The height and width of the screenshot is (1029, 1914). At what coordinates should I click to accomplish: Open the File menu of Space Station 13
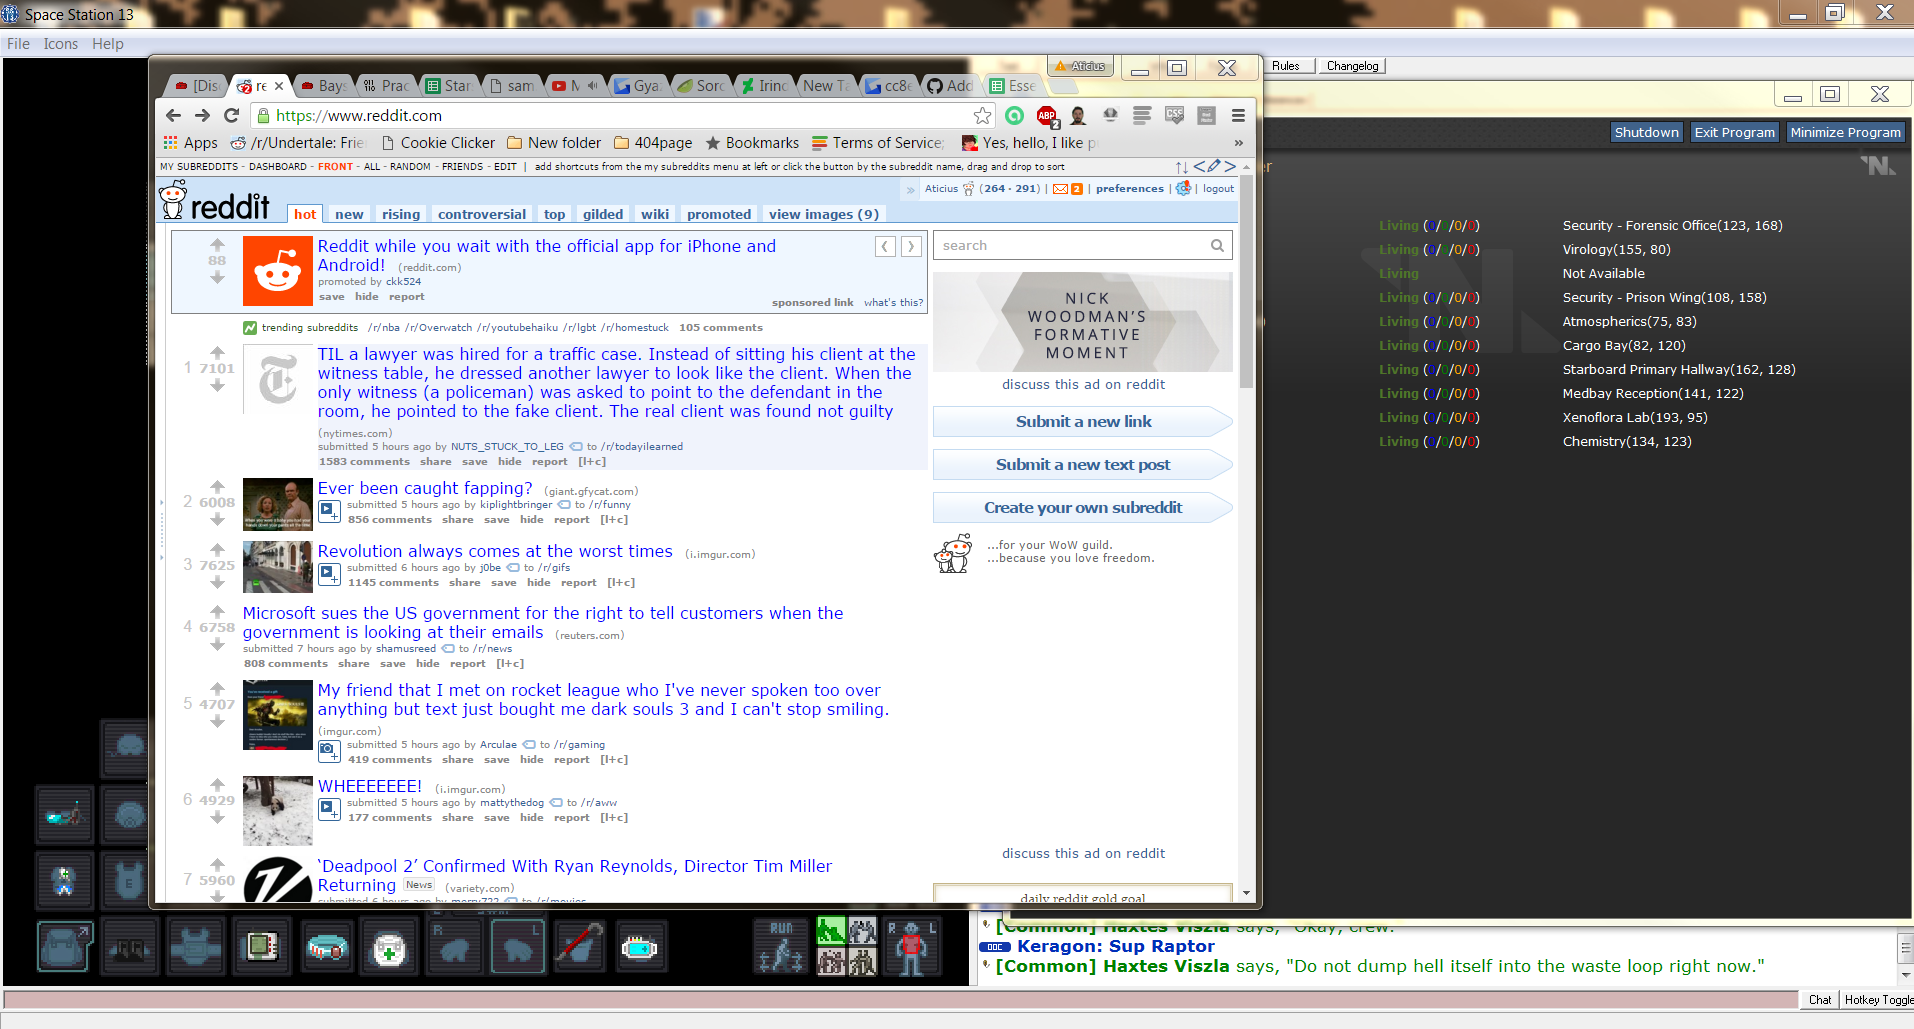point(18,44)
